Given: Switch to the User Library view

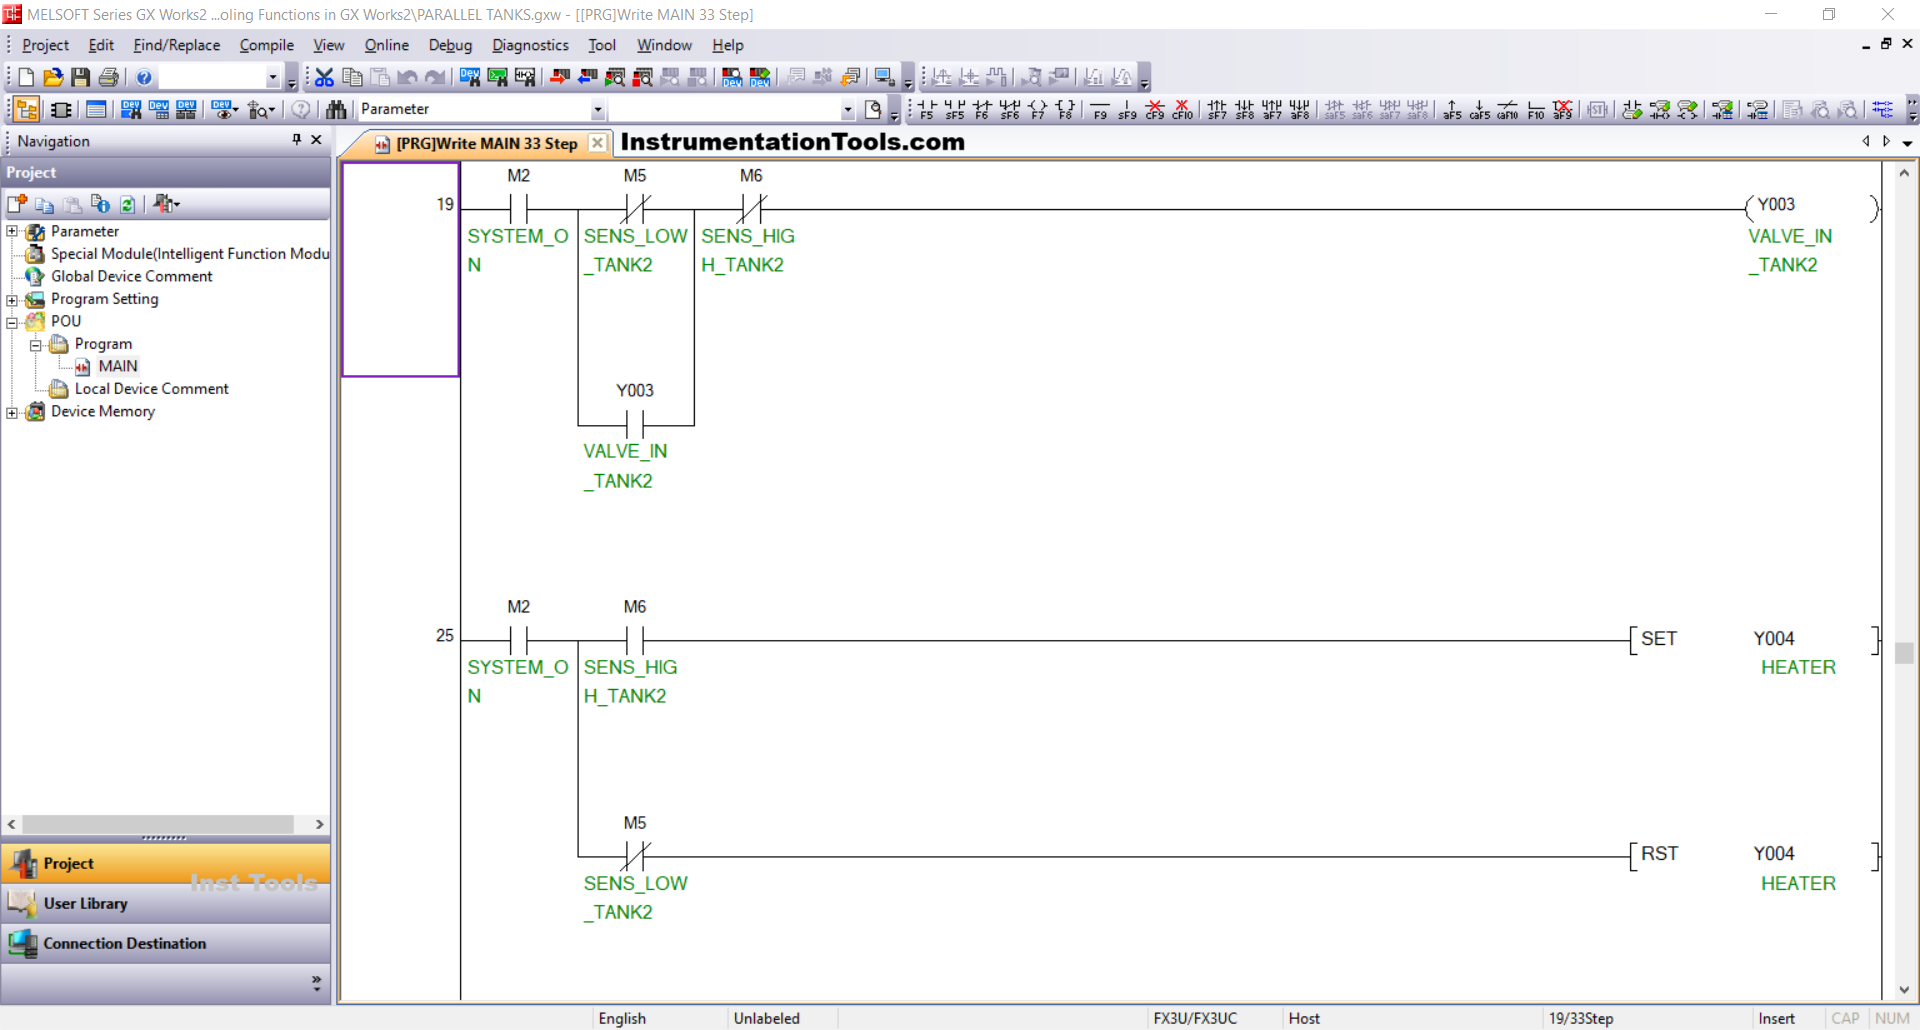Looking at the screenshot, I should [166, 903].
